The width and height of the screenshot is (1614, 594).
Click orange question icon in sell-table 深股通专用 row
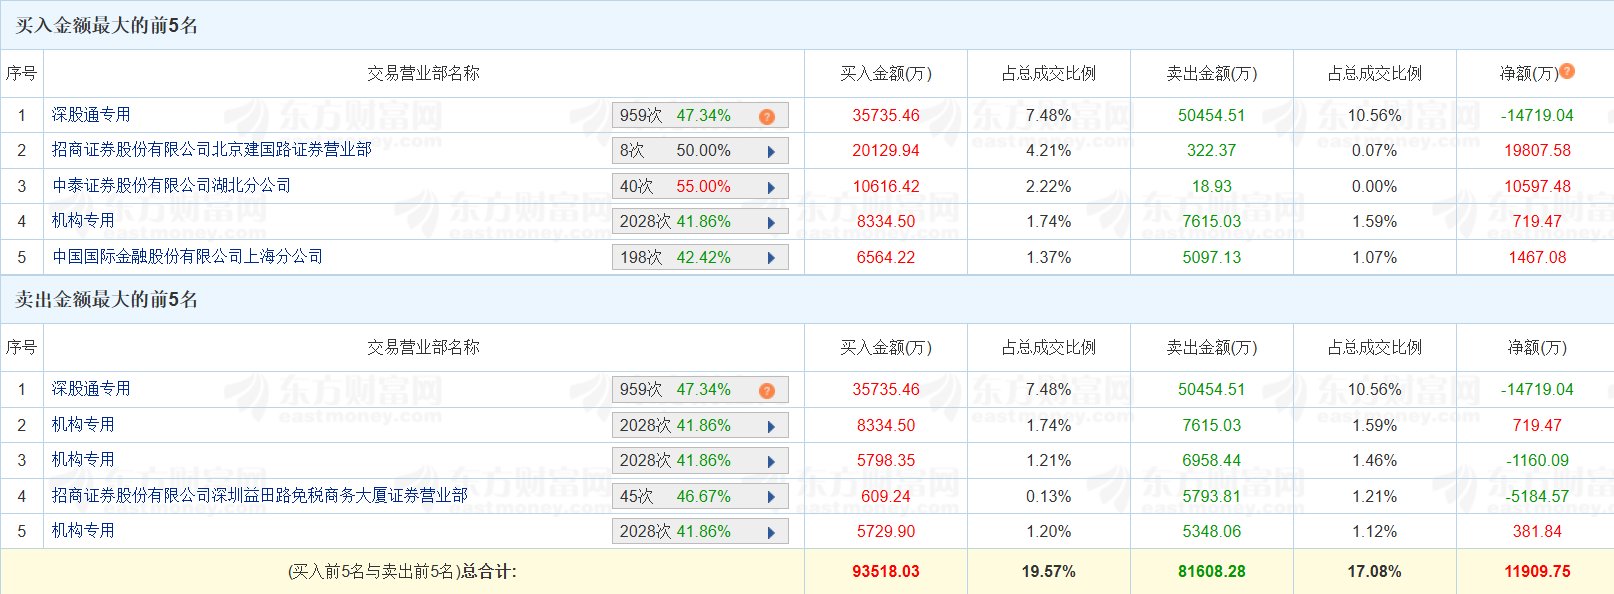(x=767, y=390)
